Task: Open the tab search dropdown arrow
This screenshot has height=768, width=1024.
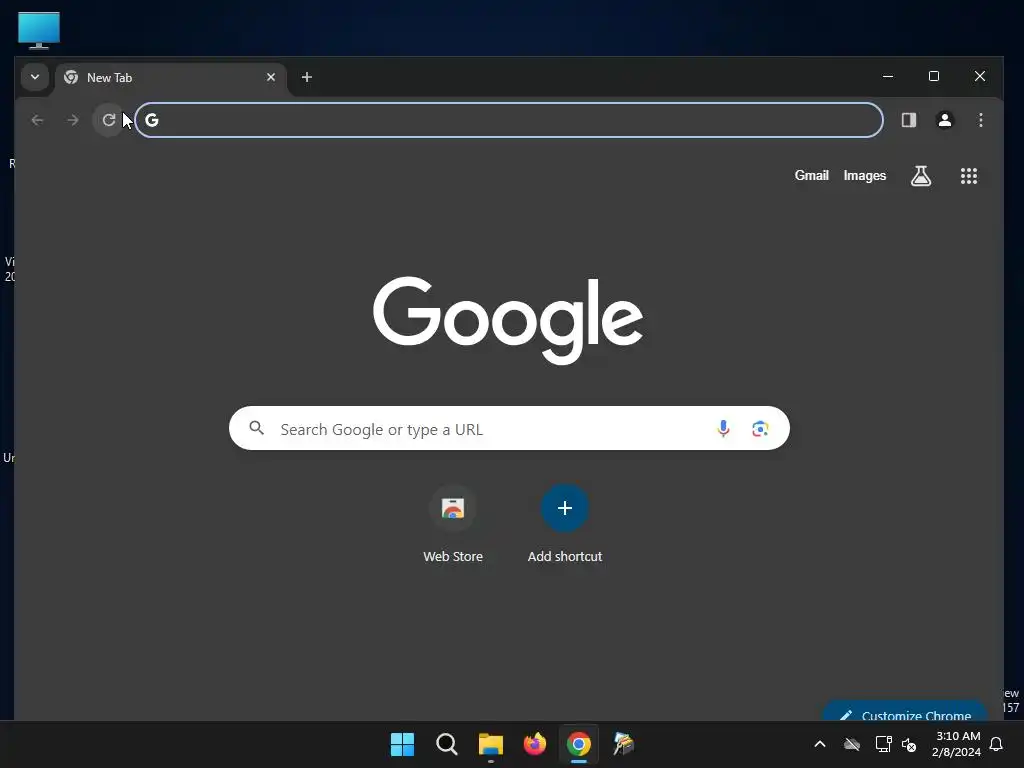Action: click(35, 77)
